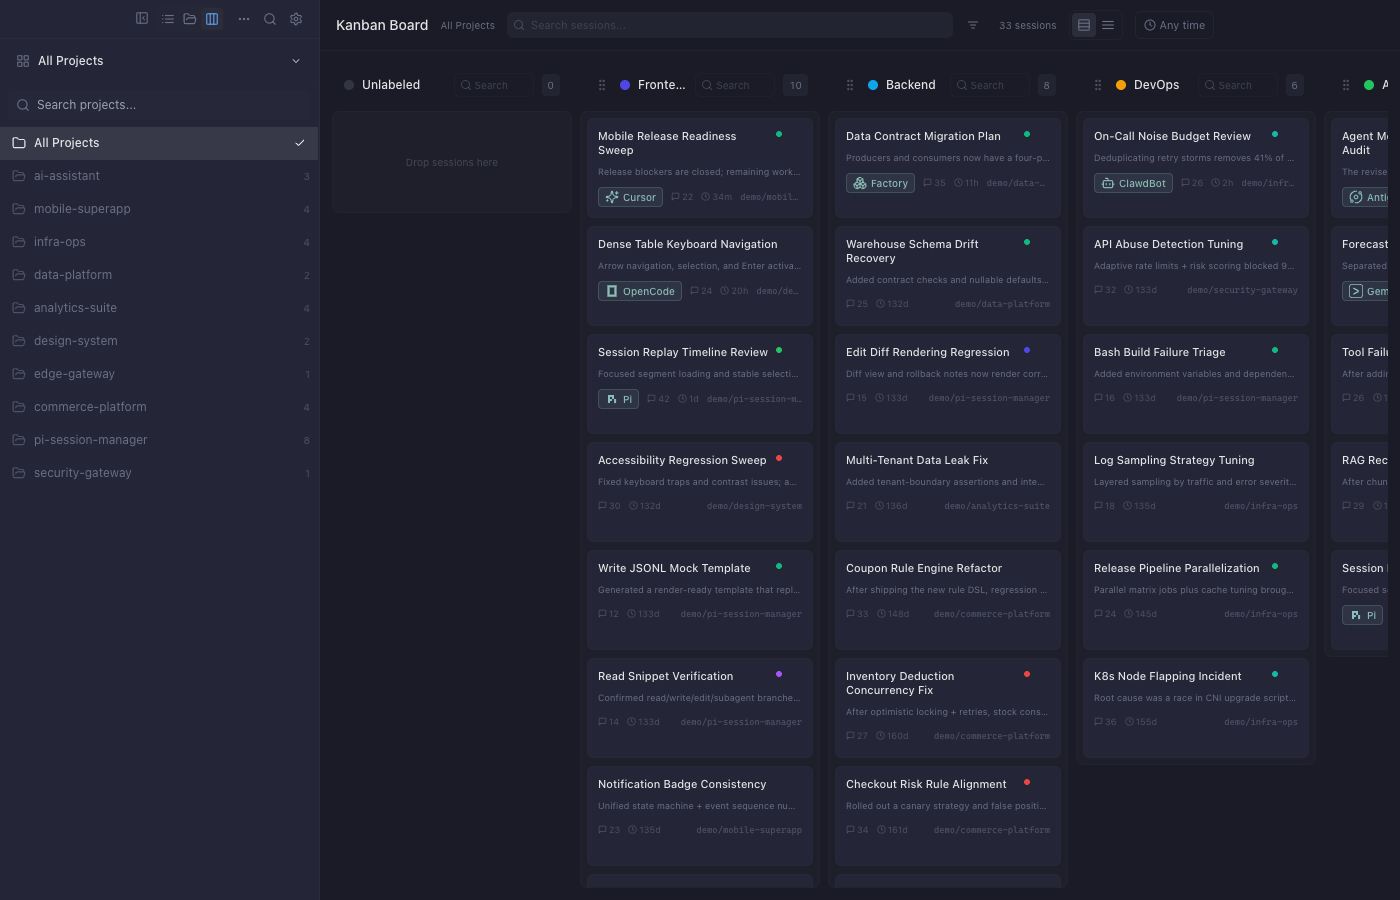
Task: Open Data Contract Migration Plan card
Action: 948,168
